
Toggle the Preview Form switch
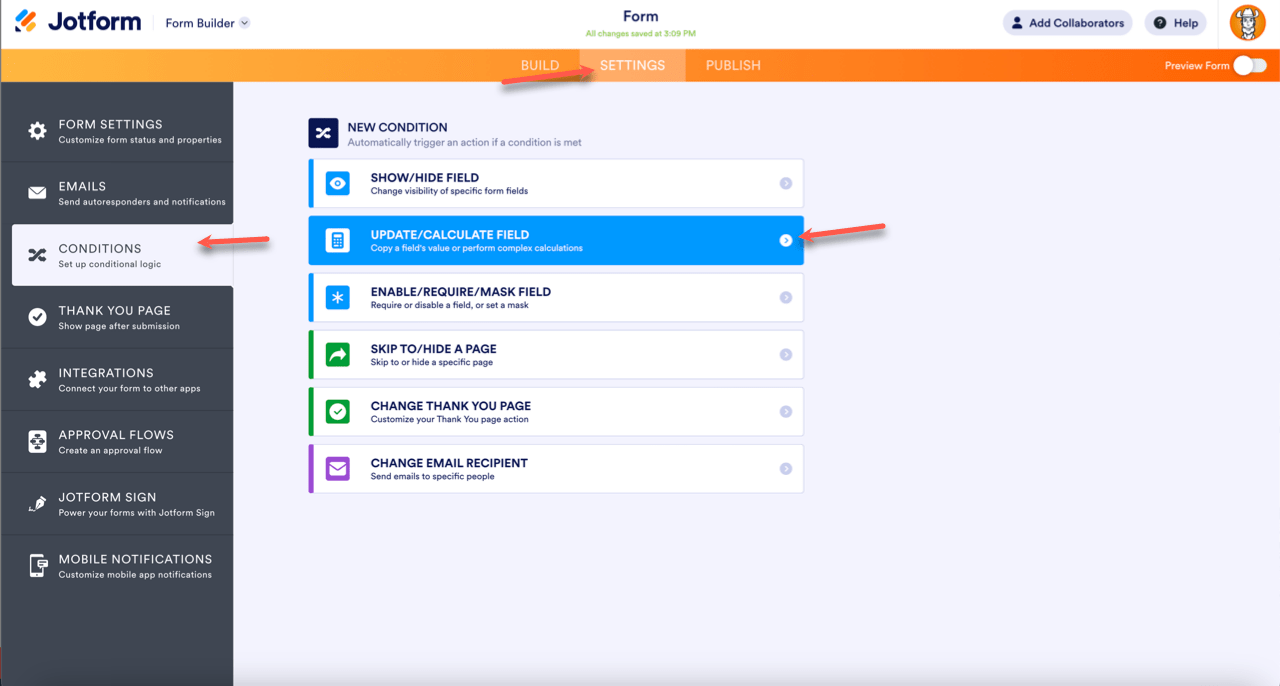pyautogui.click(x=1249, y=65)
